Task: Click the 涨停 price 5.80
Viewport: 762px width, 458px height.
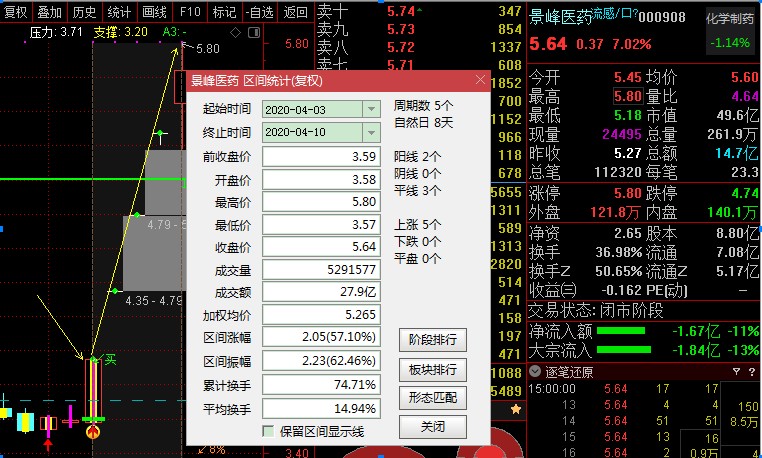Action: [x=628, y=193]
